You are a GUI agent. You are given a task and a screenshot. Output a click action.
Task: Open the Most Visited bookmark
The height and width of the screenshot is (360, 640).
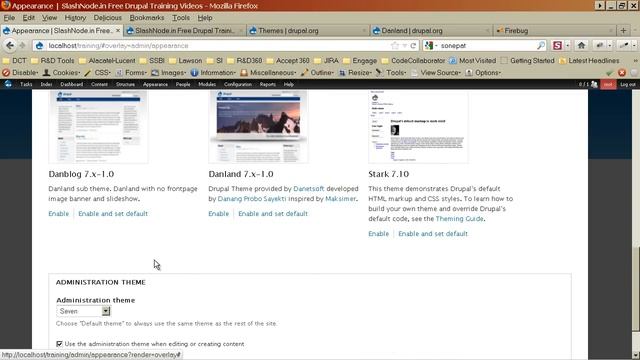(473, 60)
